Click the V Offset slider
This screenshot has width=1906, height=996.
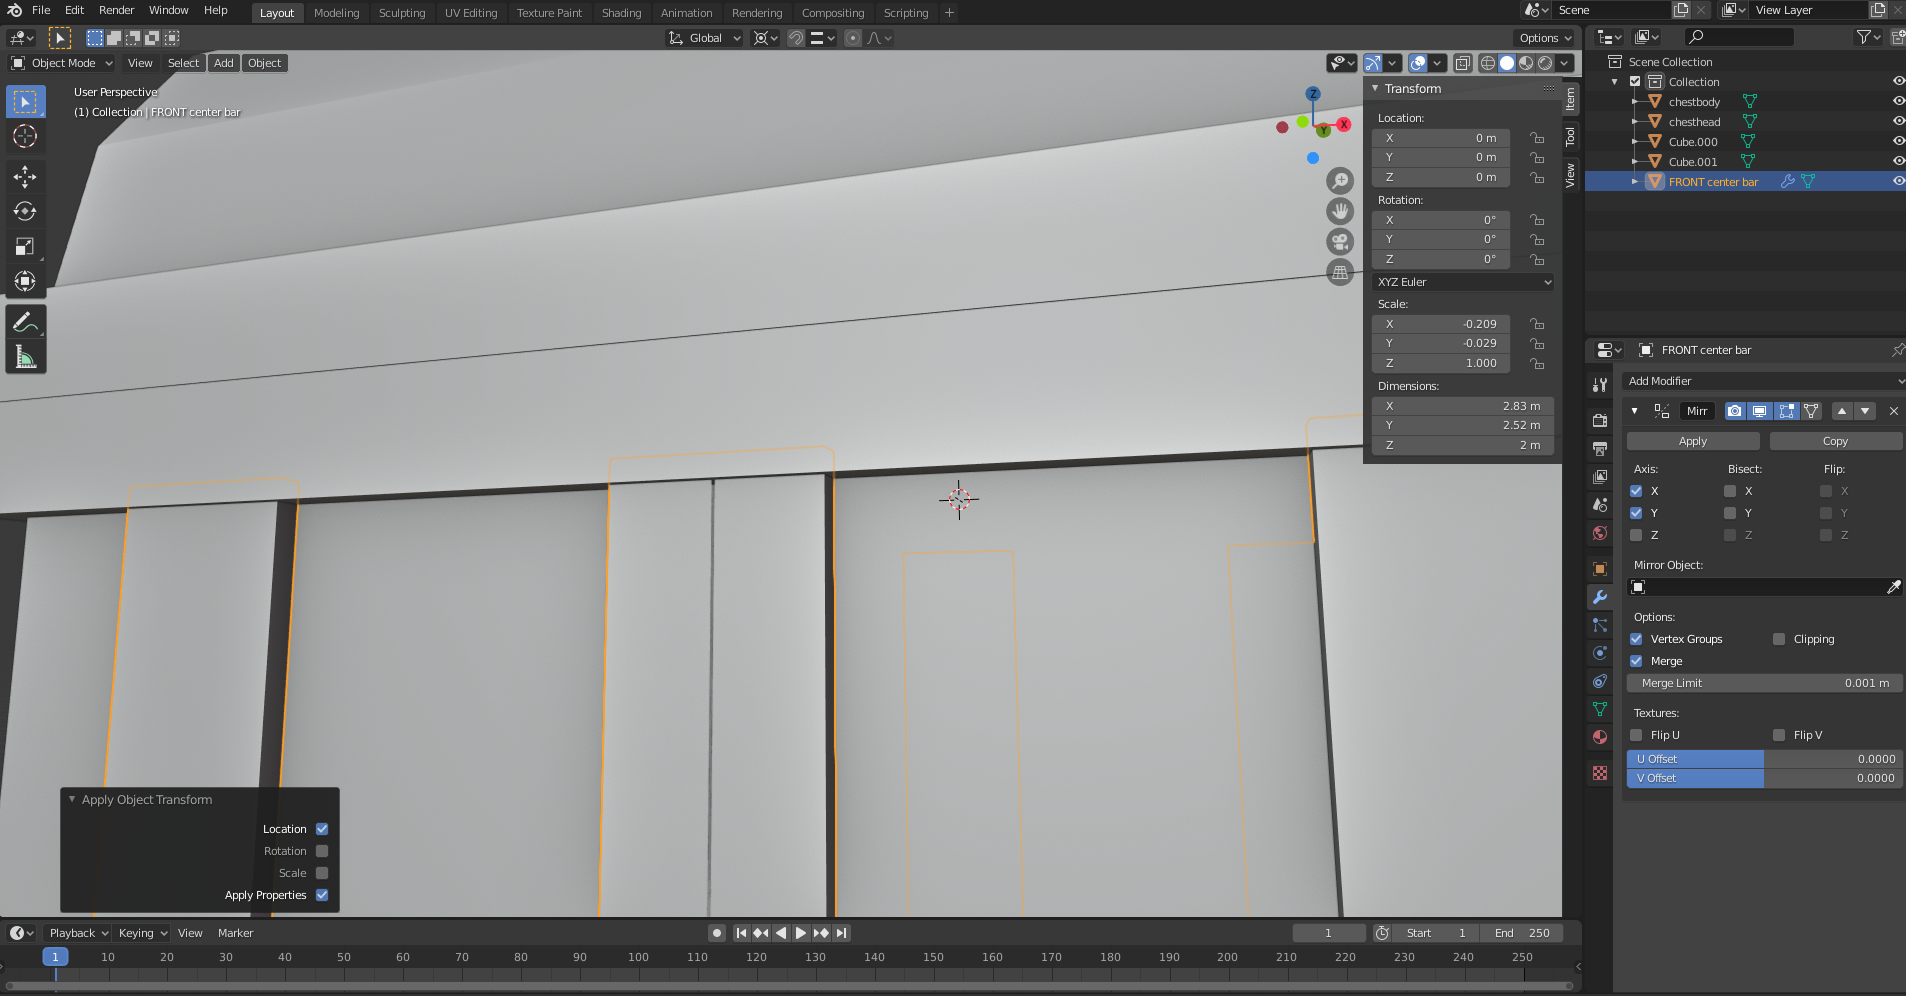[1765, 778]
